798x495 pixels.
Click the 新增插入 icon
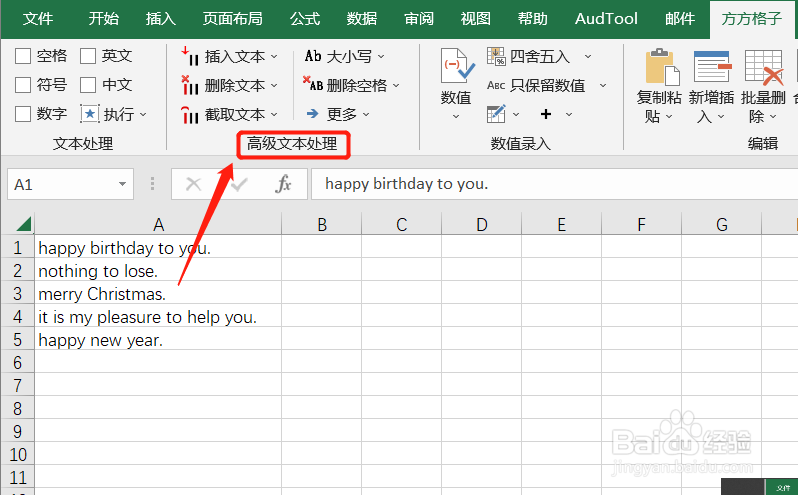[x=712, y=67]
